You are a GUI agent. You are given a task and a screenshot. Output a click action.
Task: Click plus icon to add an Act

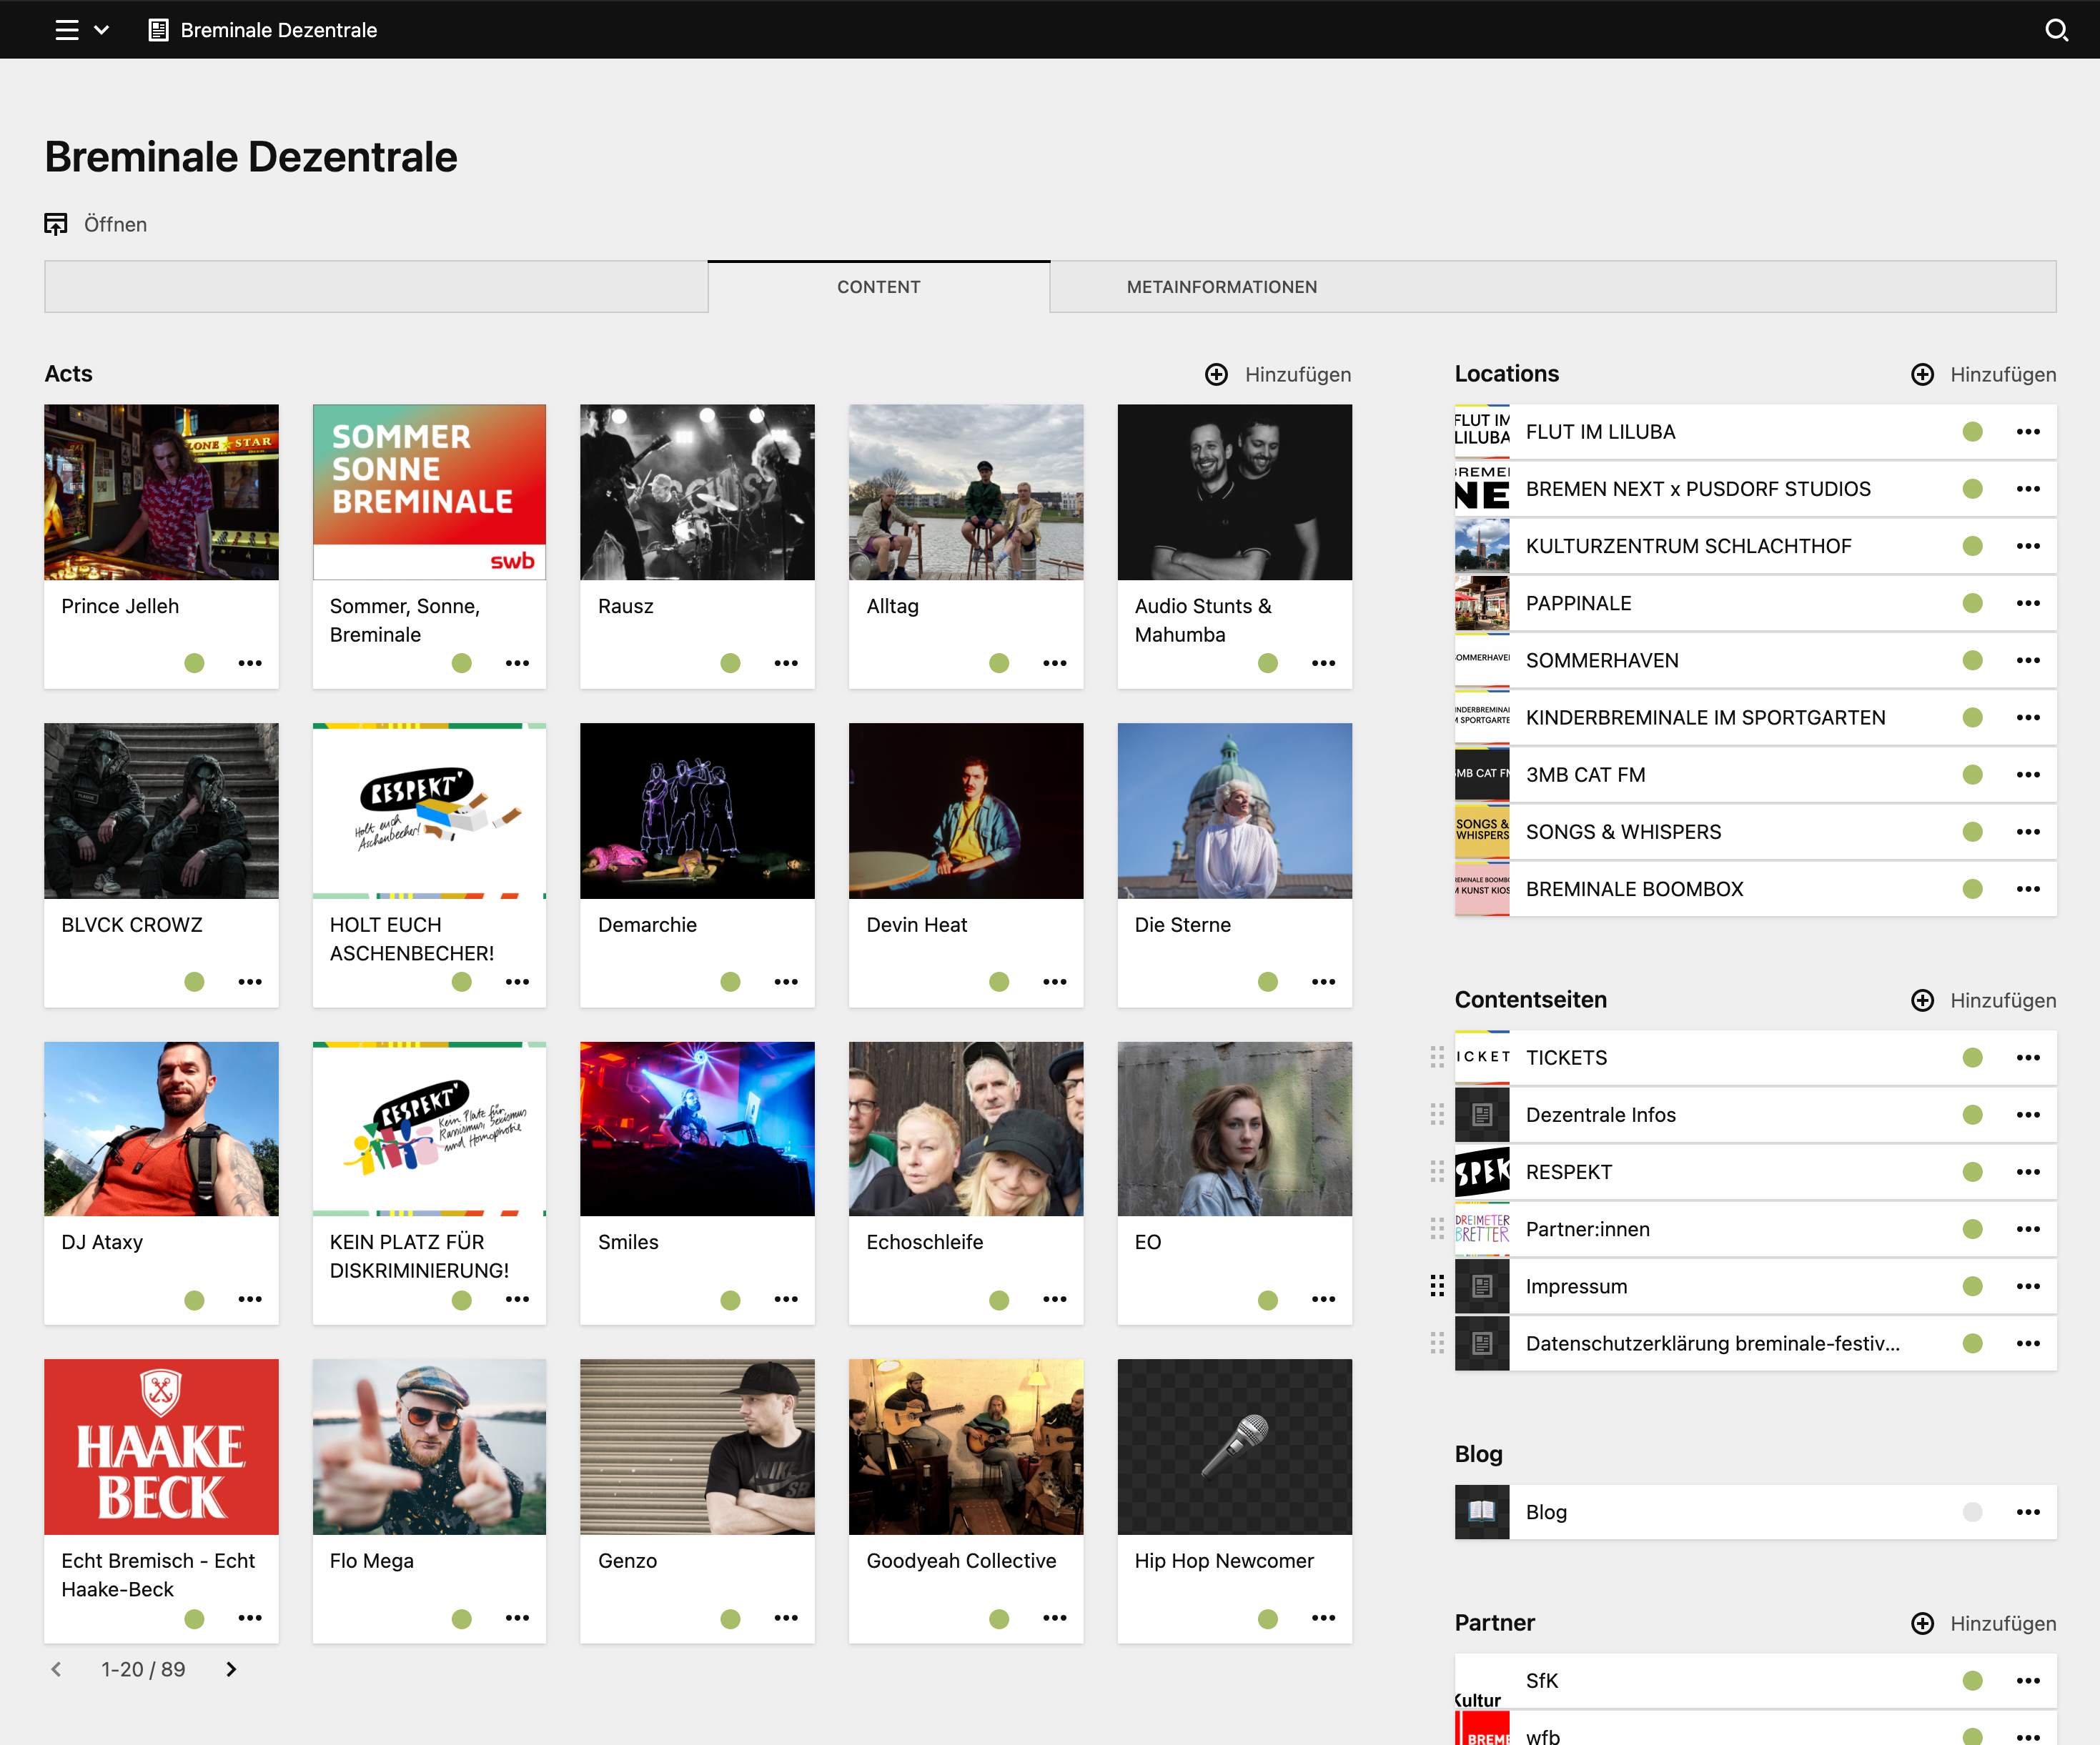click(1216, 374)
